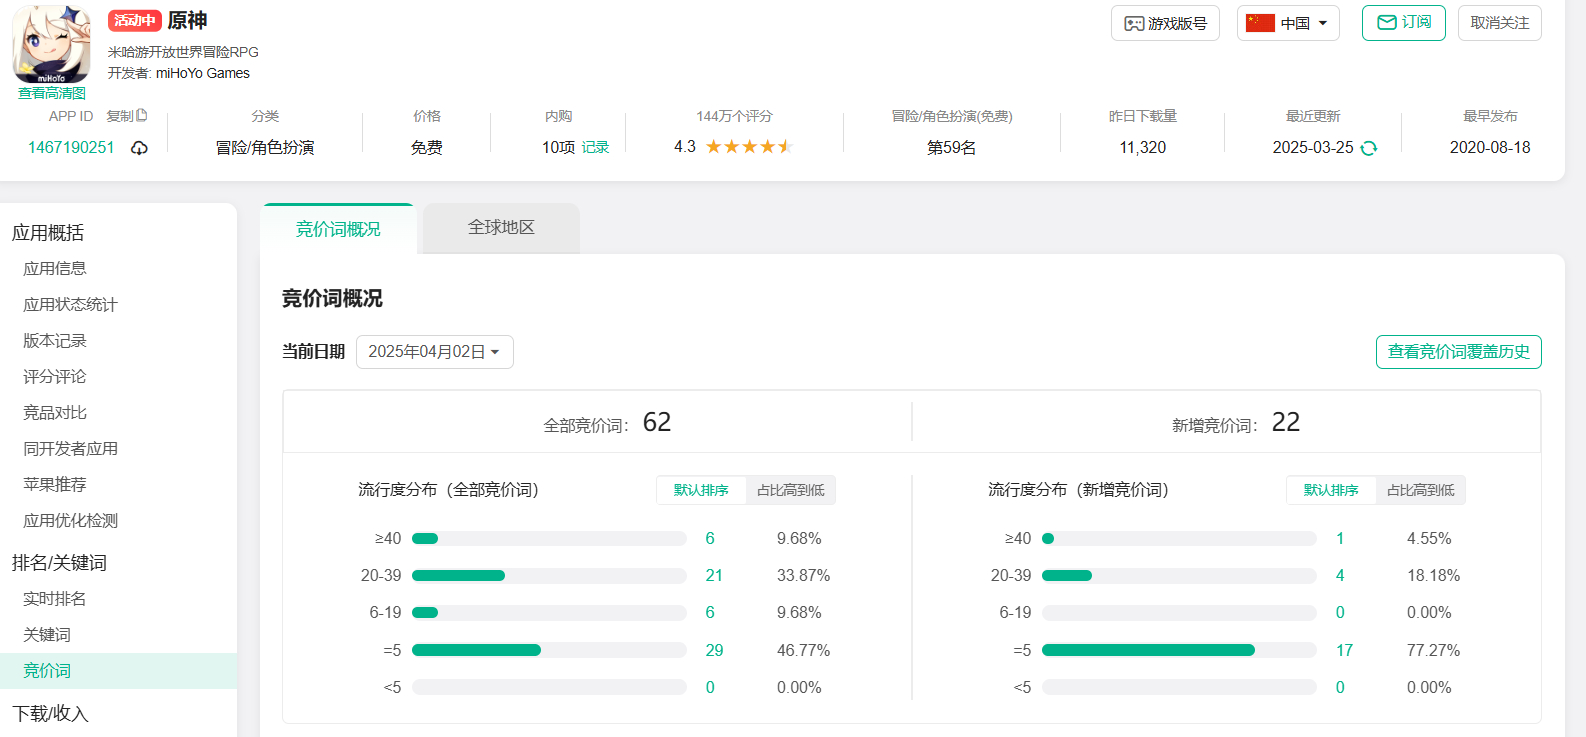Click the 应用概括 sidebar section header

48,233
